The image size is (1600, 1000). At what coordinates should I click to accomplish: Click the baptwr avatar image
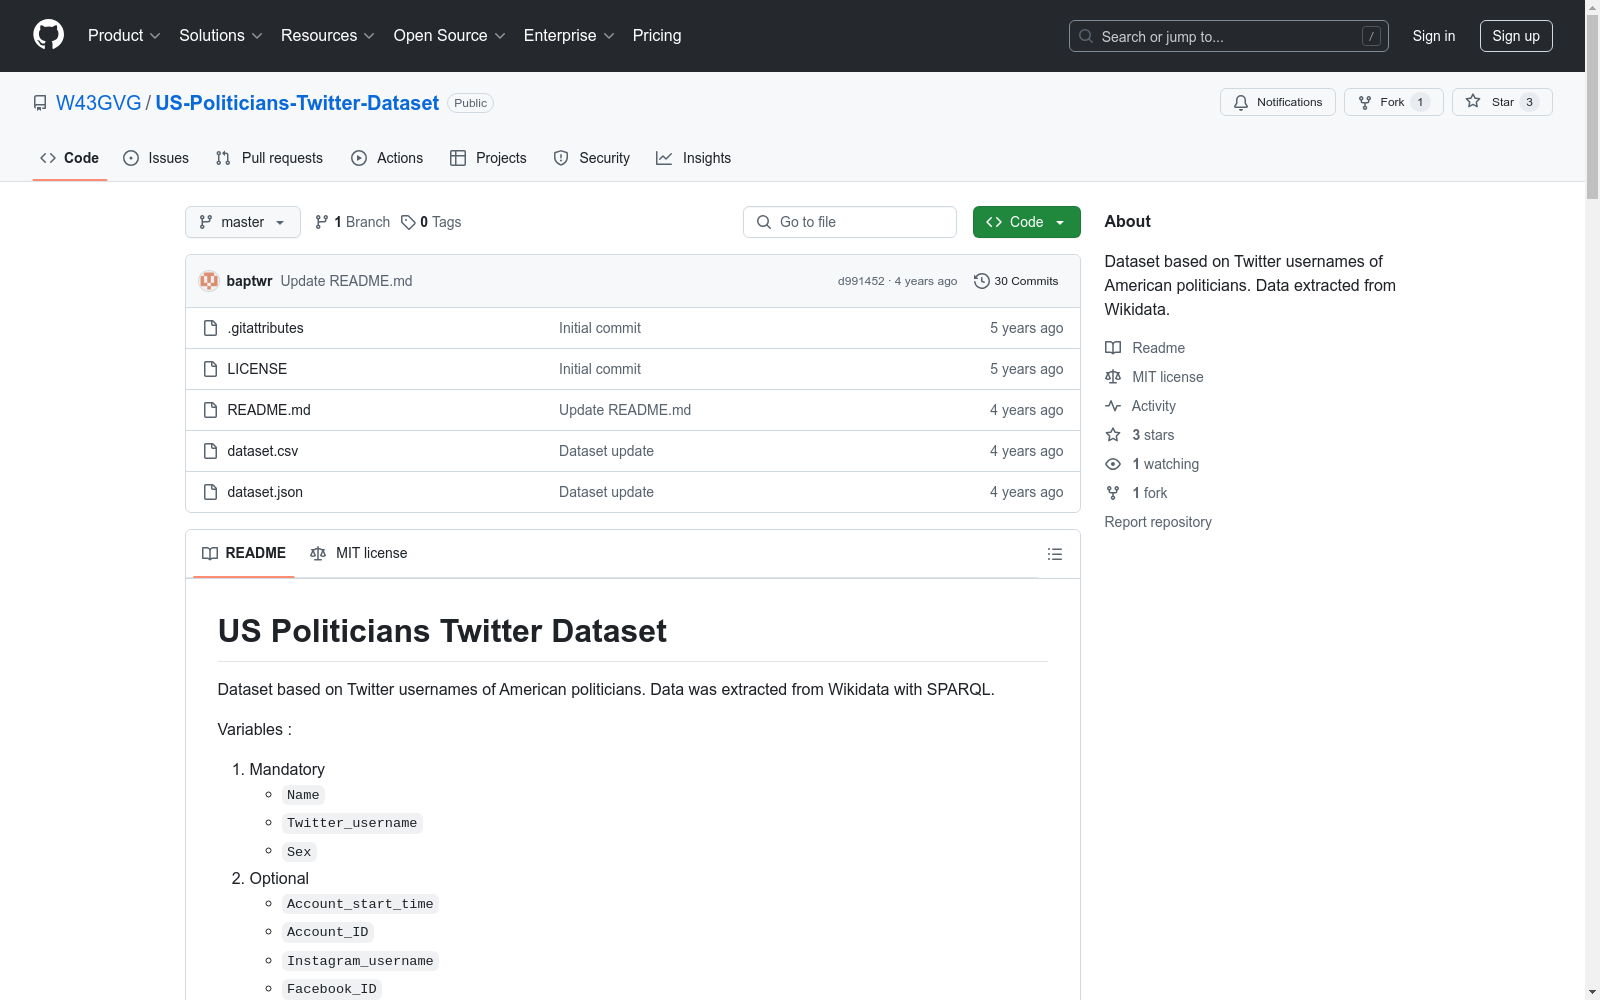(x=209, y=281)
